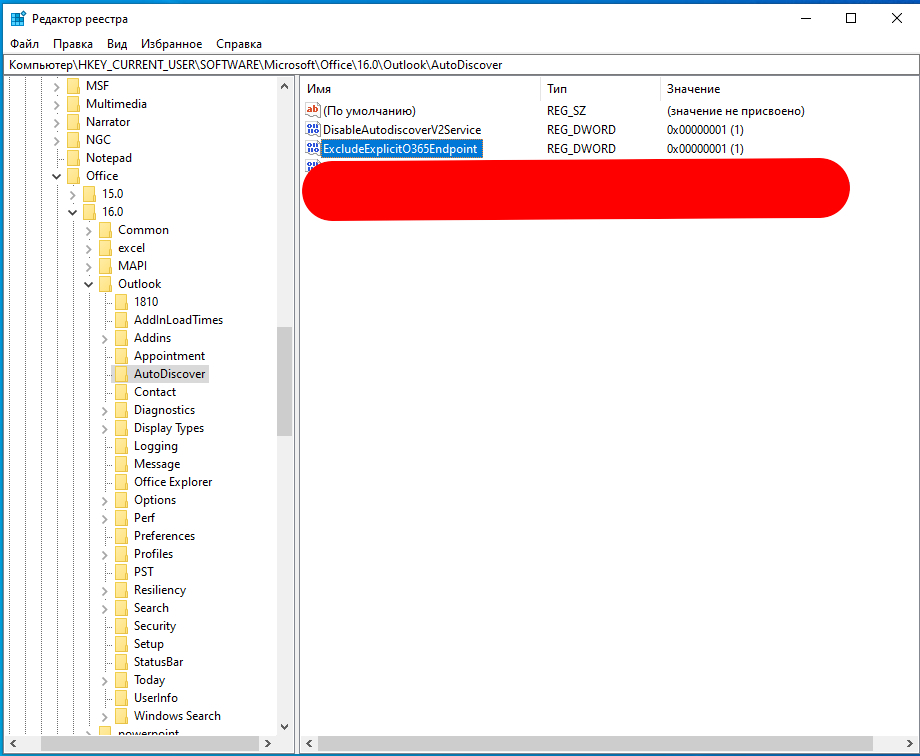This screenshot has width=920, height=756.
Task: Select the DisableAutodiscoverV2Service value name
Action: point(402,130)
